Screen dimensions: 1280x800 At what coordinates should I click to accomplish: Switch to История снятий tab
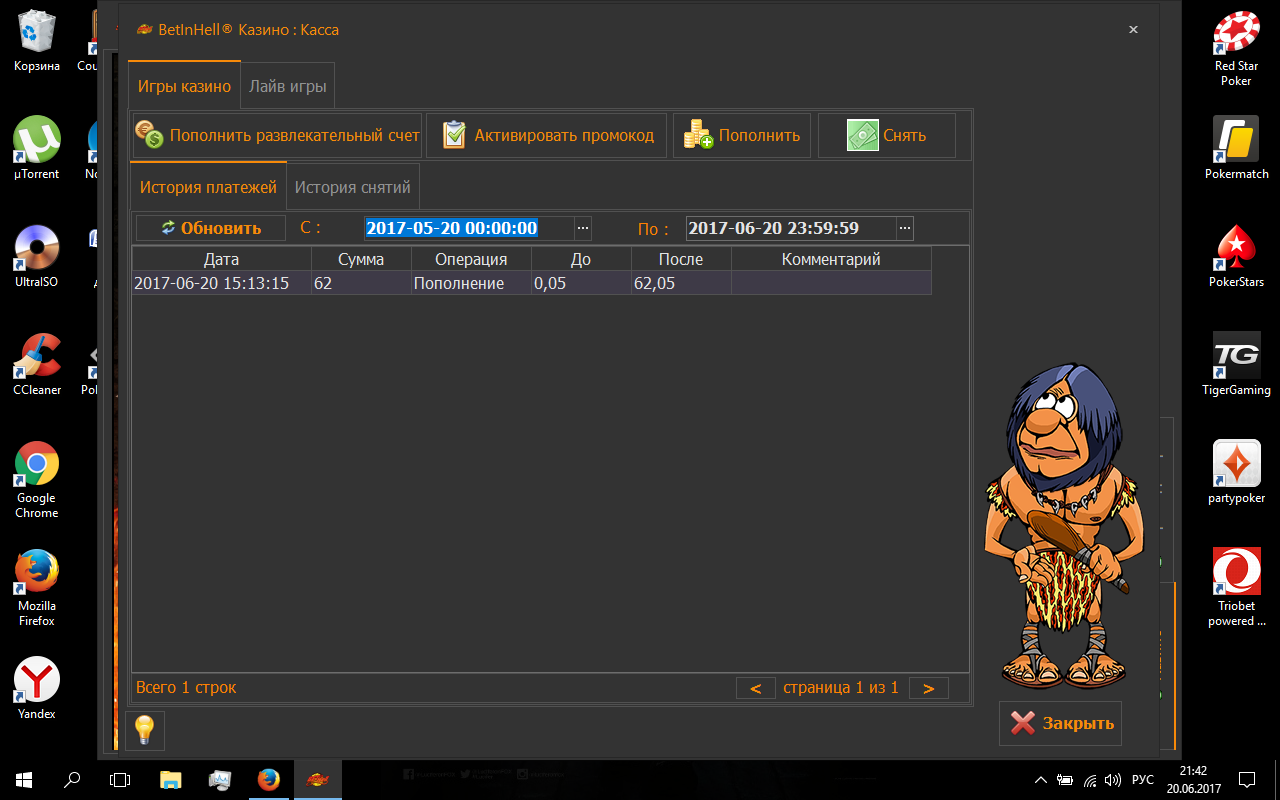pos(352,187)
